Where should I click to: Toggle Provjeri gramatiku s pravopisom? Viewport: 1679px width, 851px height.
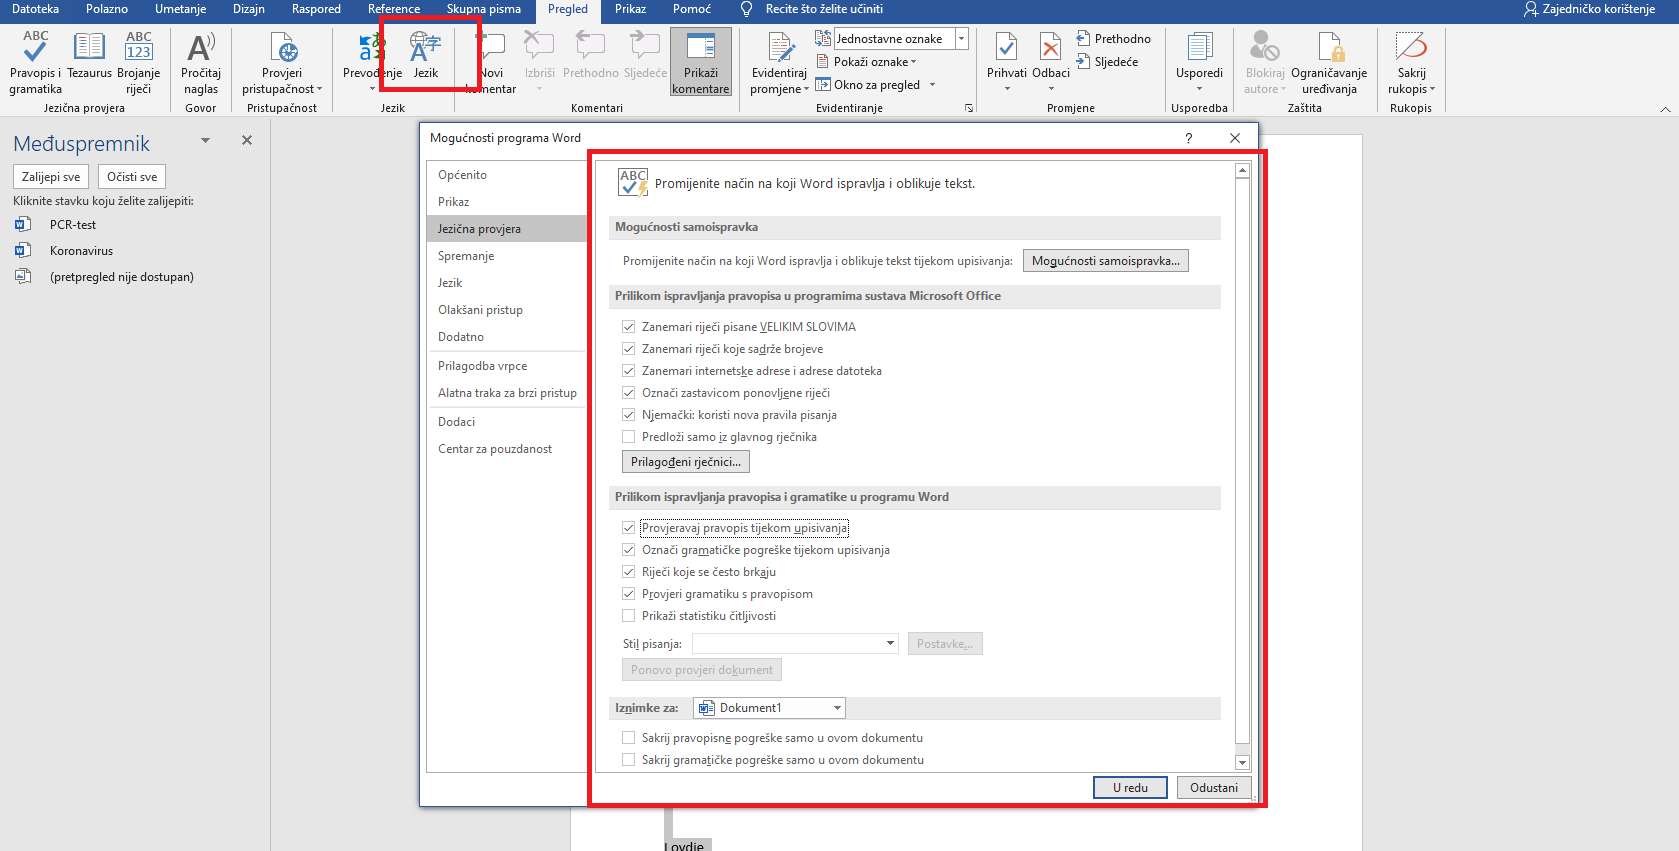point(629,594)
